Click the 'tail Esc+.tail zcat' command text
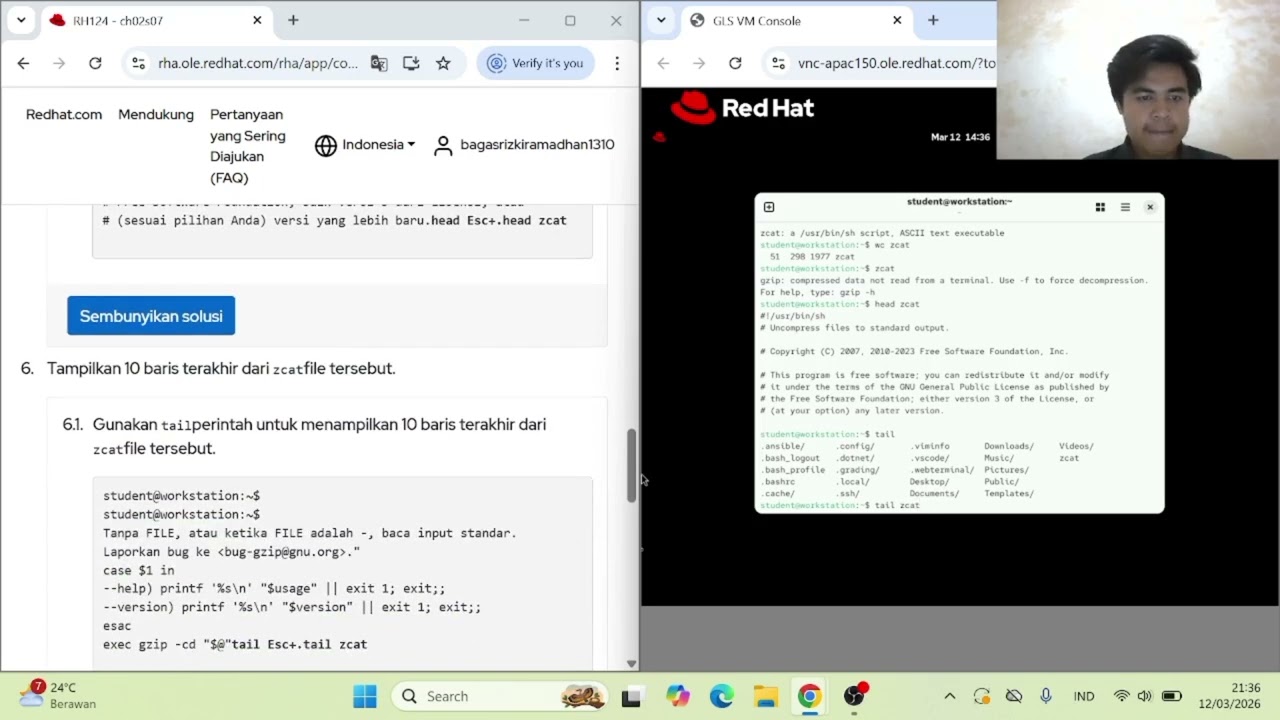The height and width of the screenshot is (720, 1280). [299, 645]
